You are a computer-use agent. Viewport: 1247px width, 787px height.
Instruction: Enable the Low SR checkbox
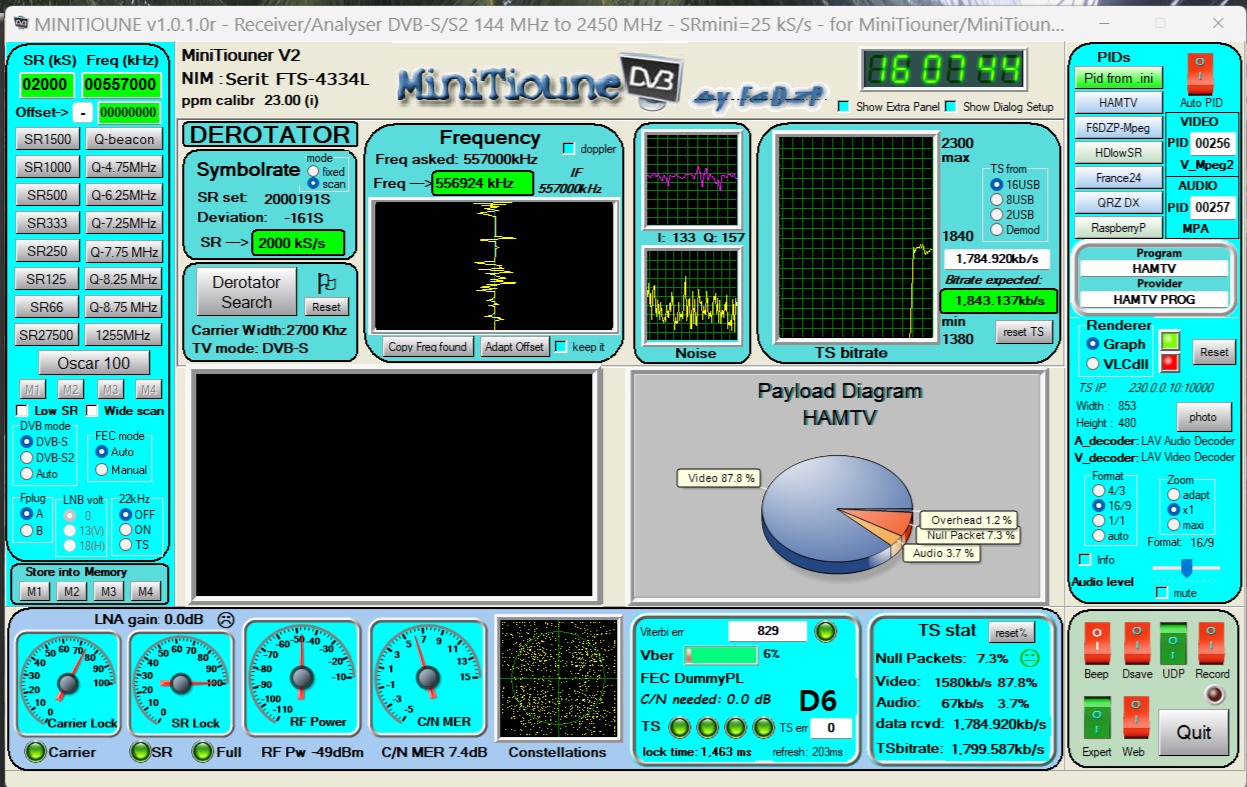(x=23, y=411)
